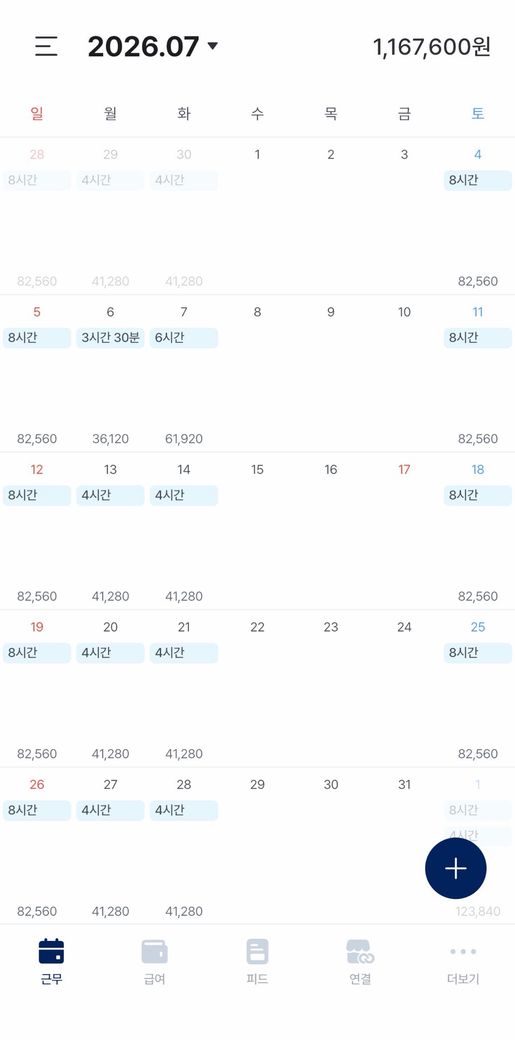Open the 6시간 shift on the 7th
Screen dimensions: 515x1040
184,338
